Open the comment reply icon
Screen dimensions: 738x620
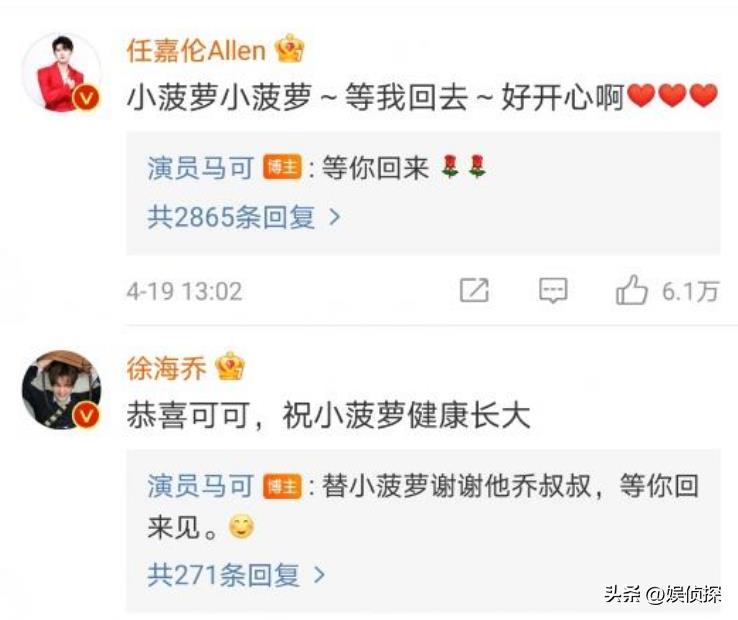click(553, 290)
